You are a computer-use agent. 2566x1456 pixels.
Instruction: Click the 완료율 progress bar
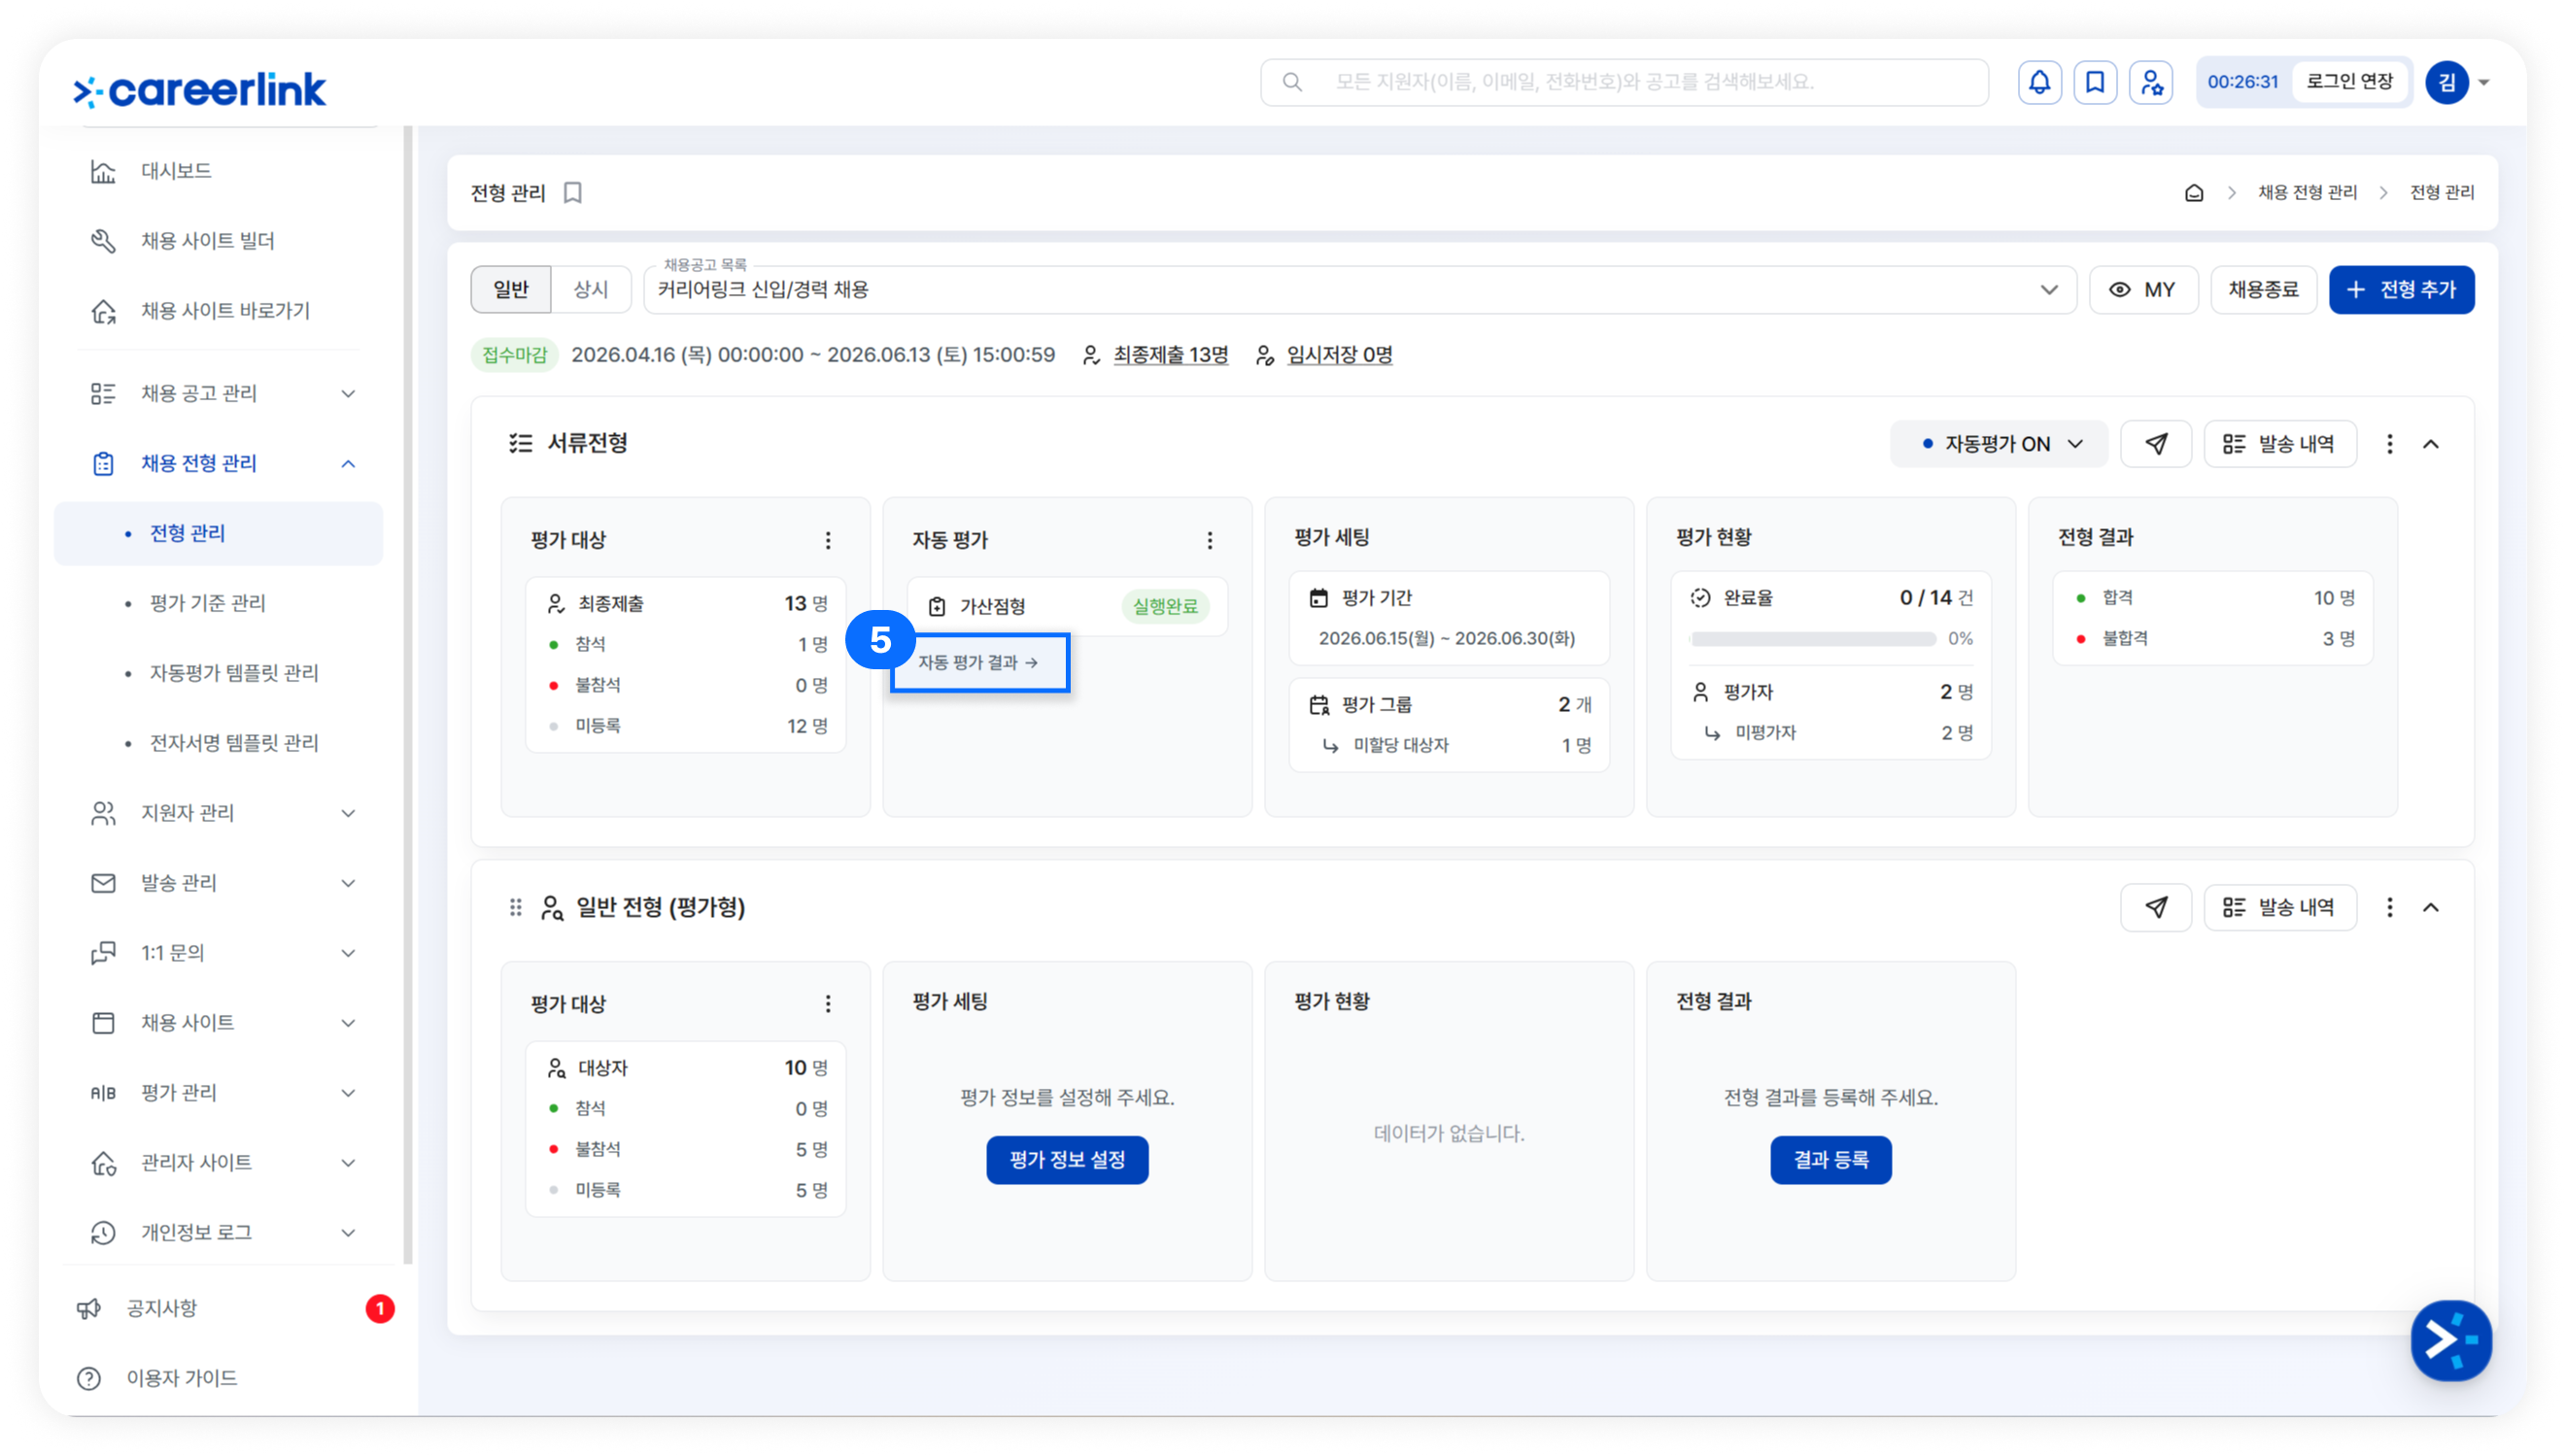coord(1813,640)
